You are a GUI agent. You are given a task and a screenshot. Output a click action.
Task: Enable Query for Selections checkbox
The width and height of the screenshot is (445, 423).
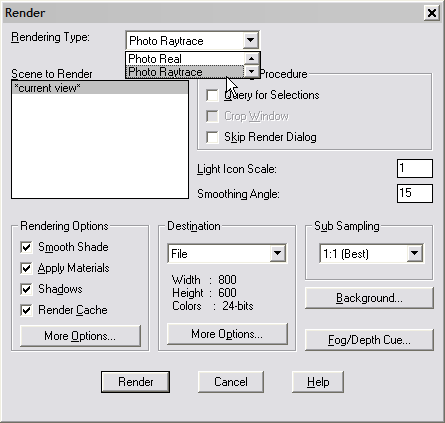[x=212, y=95]
